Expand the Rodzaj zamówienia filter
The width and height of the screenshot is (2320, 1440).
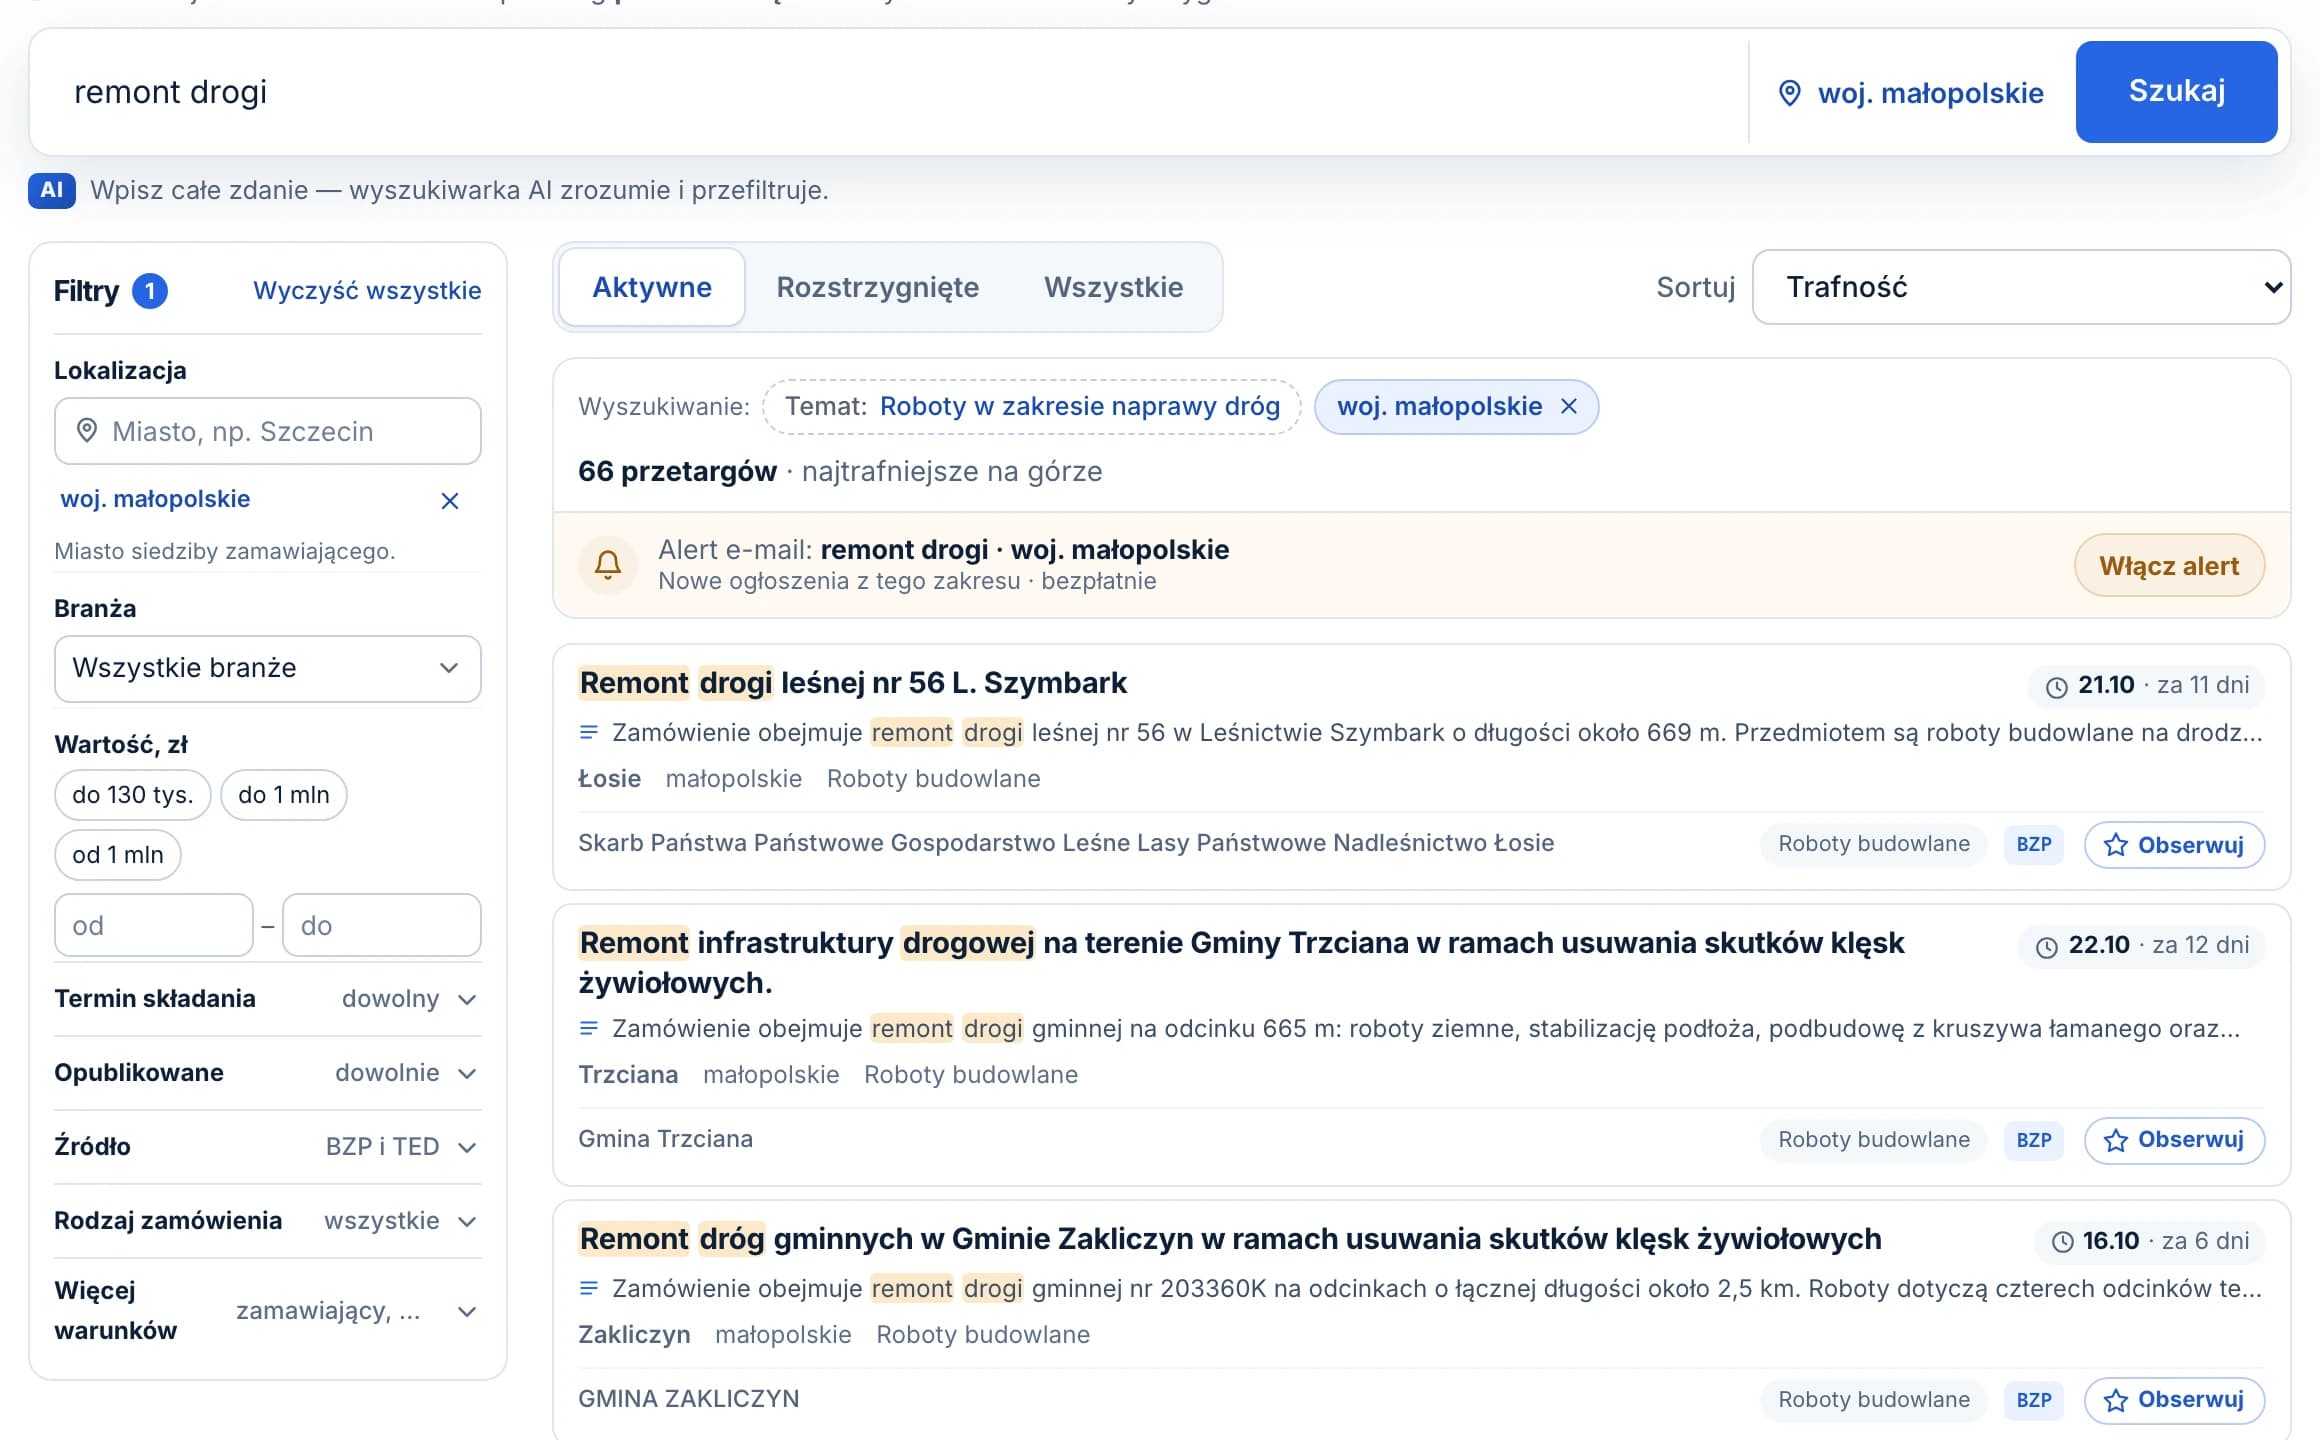point(268,1221)
